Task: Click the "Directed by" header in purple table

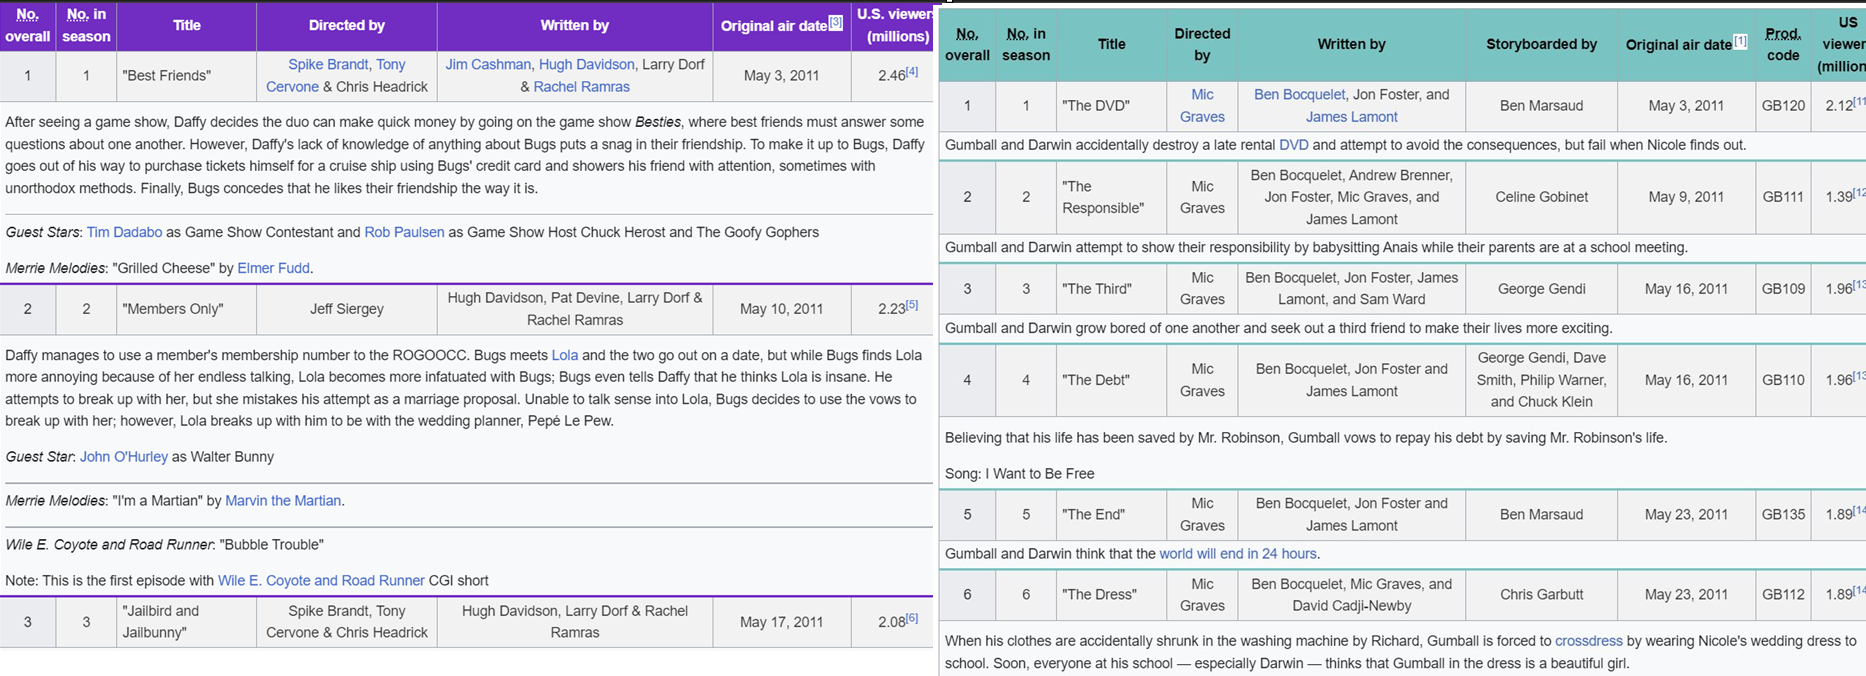Action: click(347, 26)
